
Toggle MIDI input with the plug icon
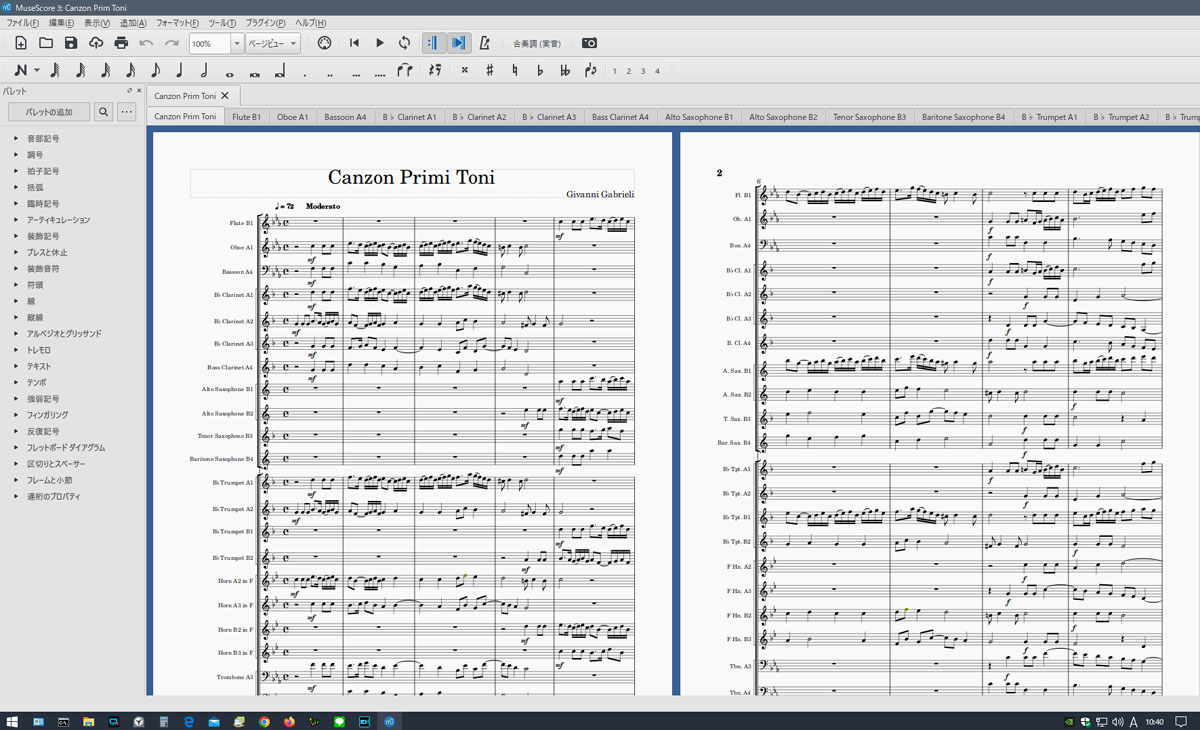(x=324, y=43)
